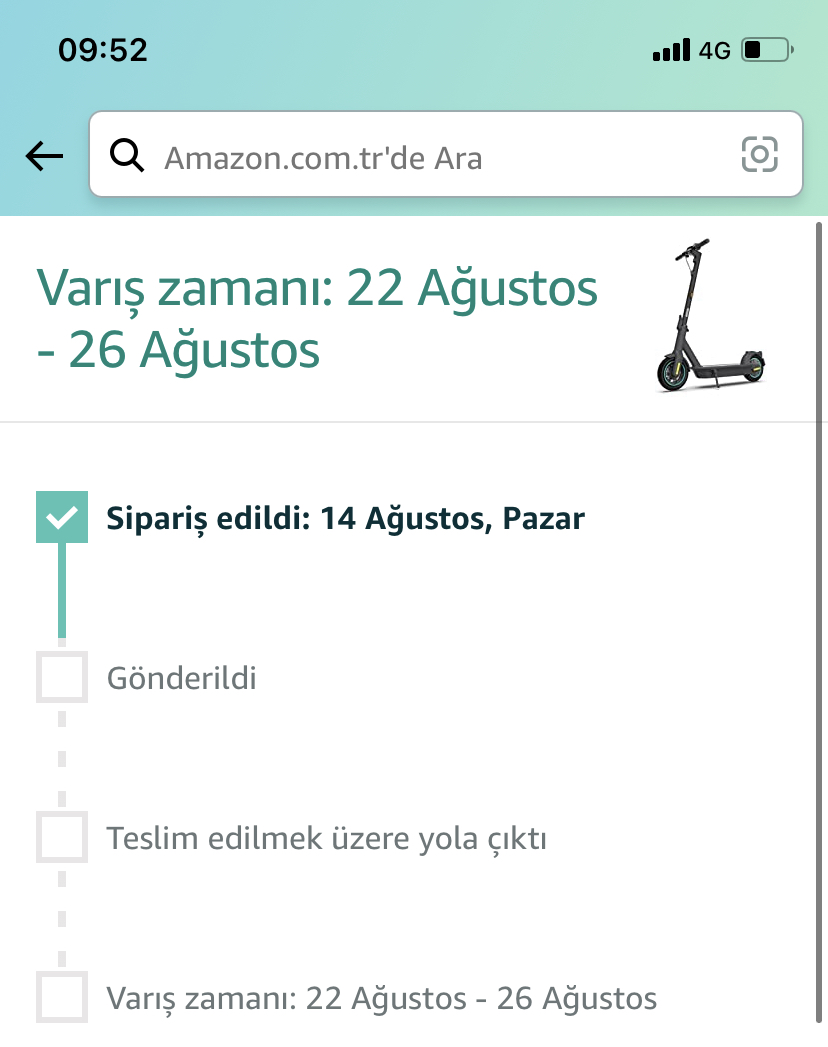Tap the 09:52 clock in status bar
The width and height of the screenshot is (828, 1047).
(x=103, y=49)
